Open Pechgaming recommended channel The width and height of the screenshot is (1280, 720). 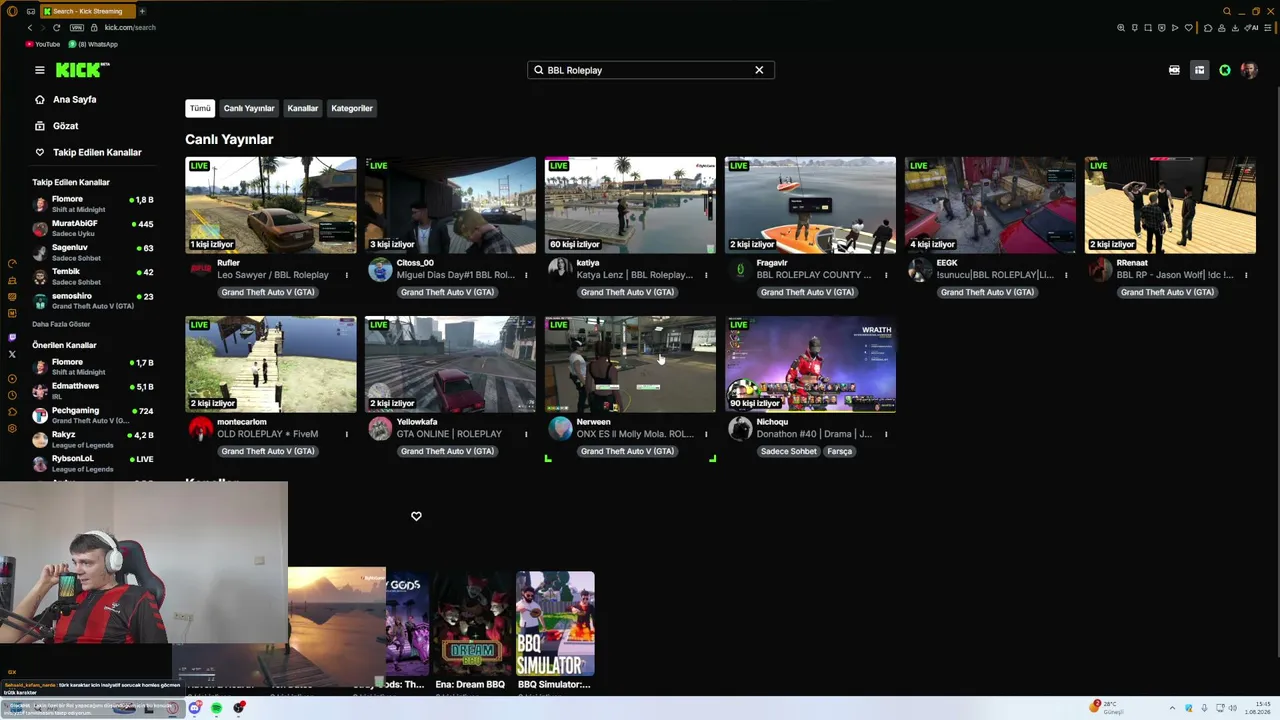(94, 415)
